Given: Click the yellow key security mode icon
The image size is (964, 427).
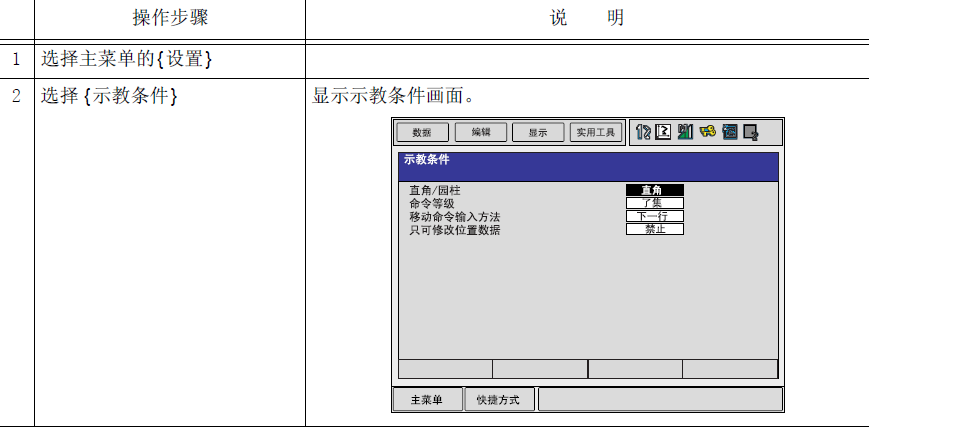Looking at the screenshot, I should [x=707, y=131].
